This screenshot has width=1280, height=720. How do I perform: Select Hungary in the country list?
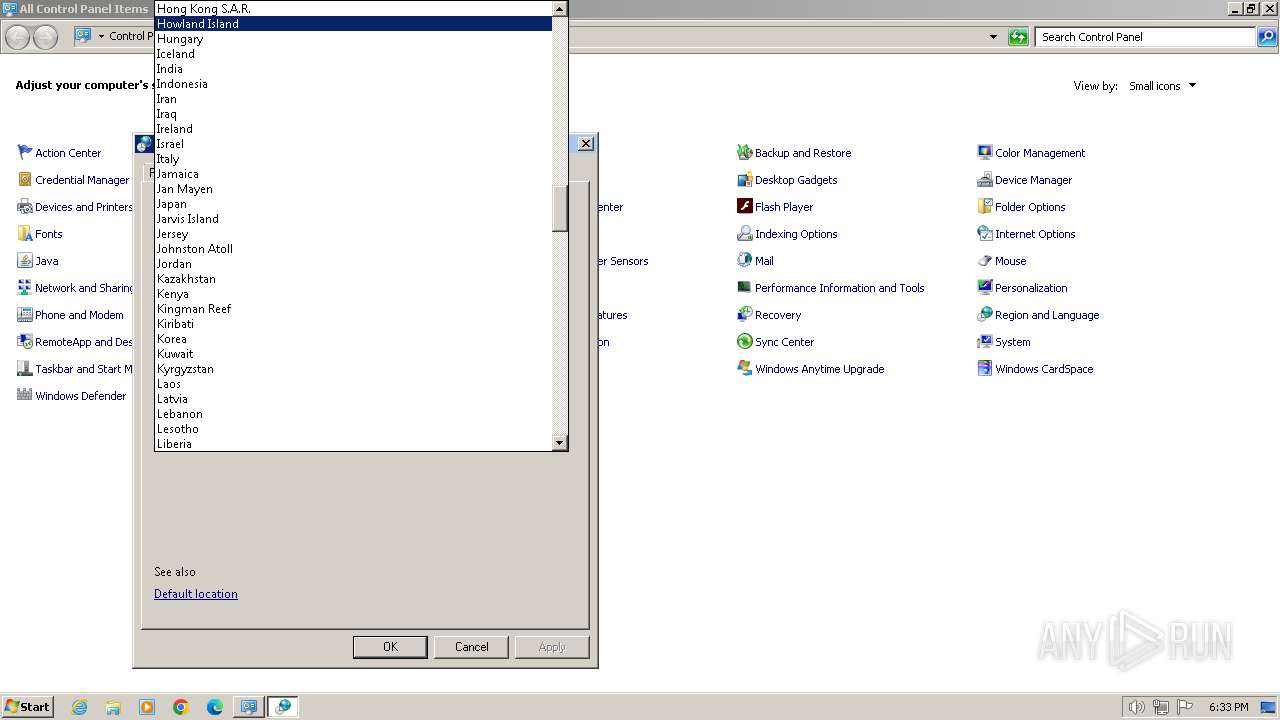353,39
